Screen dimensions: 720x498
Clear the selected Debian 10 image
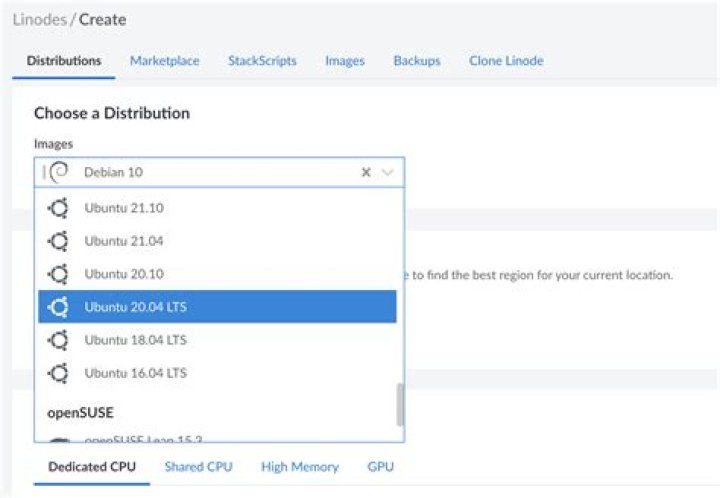[x=366, y=172]
